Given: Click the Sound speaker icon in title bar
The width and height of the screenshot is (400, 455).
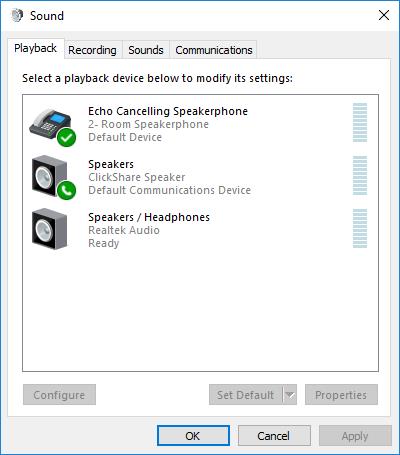Looking at the screenshot, I should (17, 16).
